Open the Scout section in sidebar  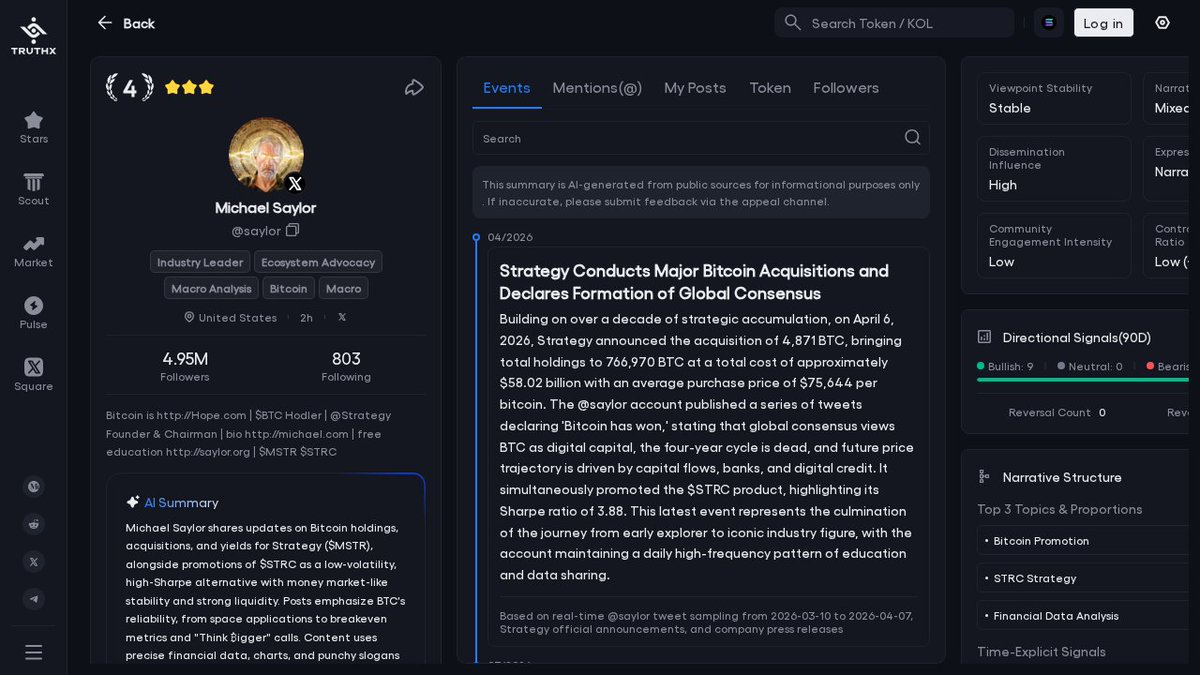click(33, 189)
